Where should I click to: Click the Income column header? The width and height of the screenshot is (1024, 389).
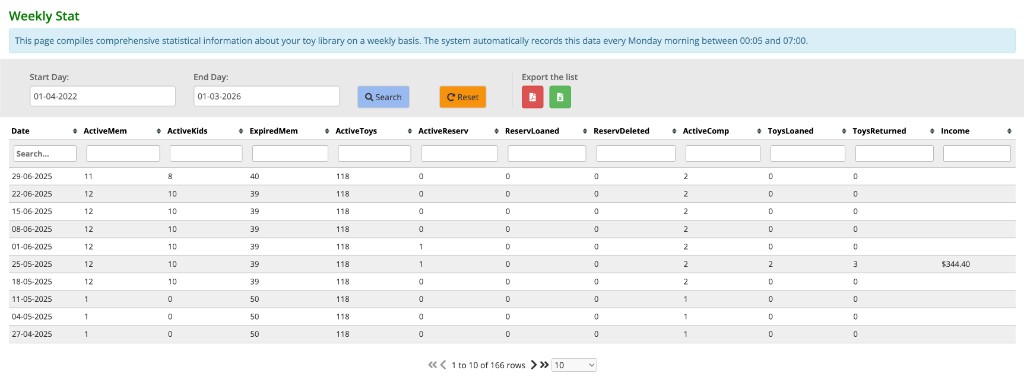(x=955, y=131)
